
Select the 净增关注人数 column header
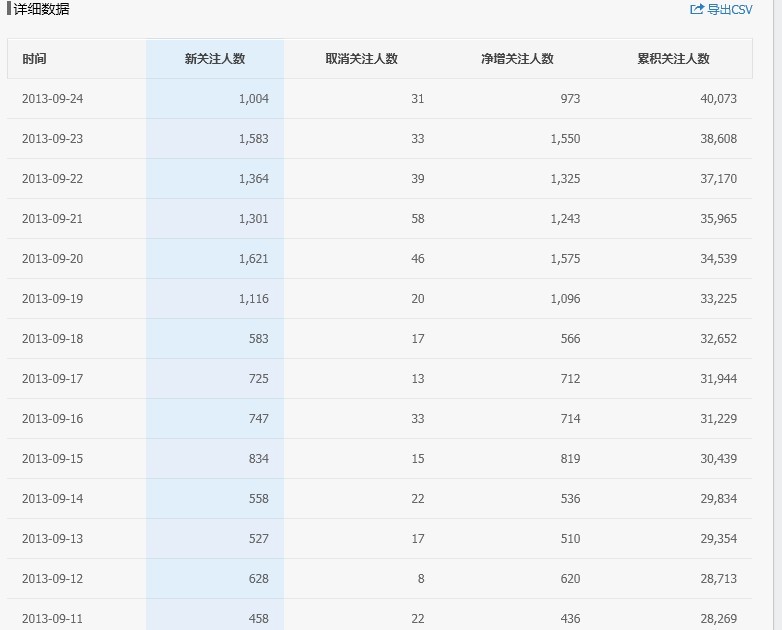pos(517,59)
